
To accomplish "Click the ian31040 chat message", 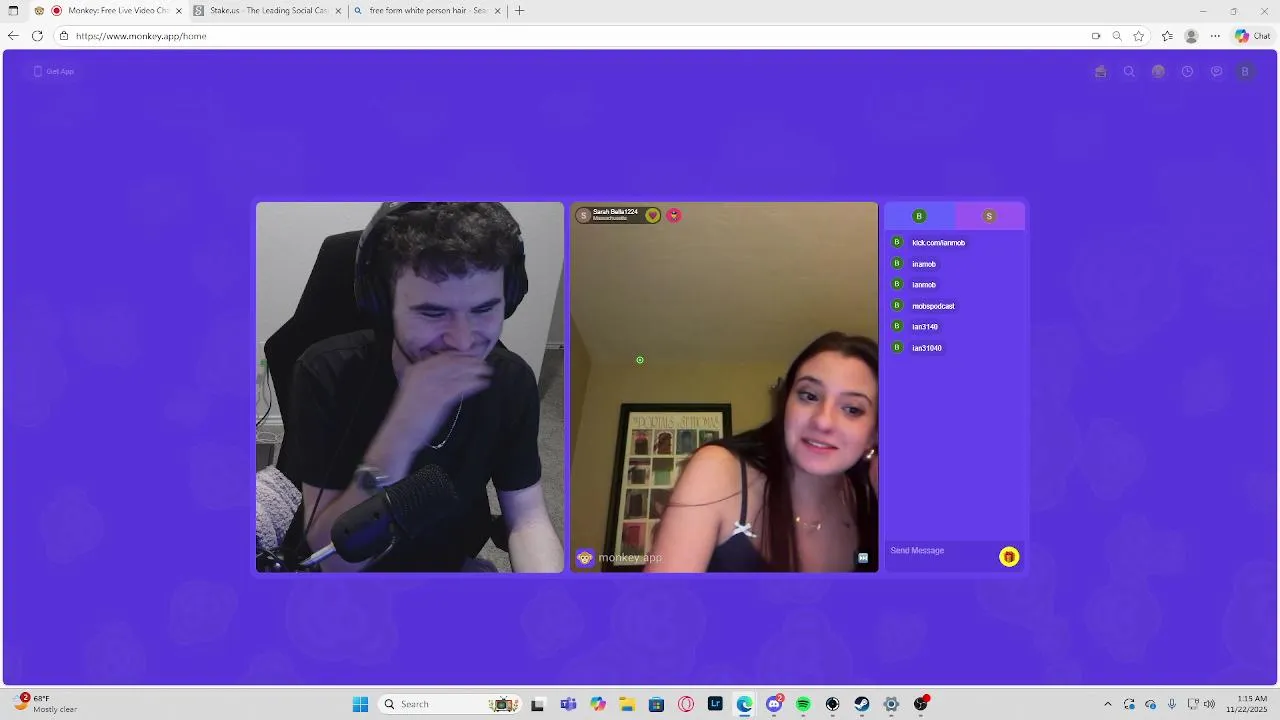I will pos(927,348).
